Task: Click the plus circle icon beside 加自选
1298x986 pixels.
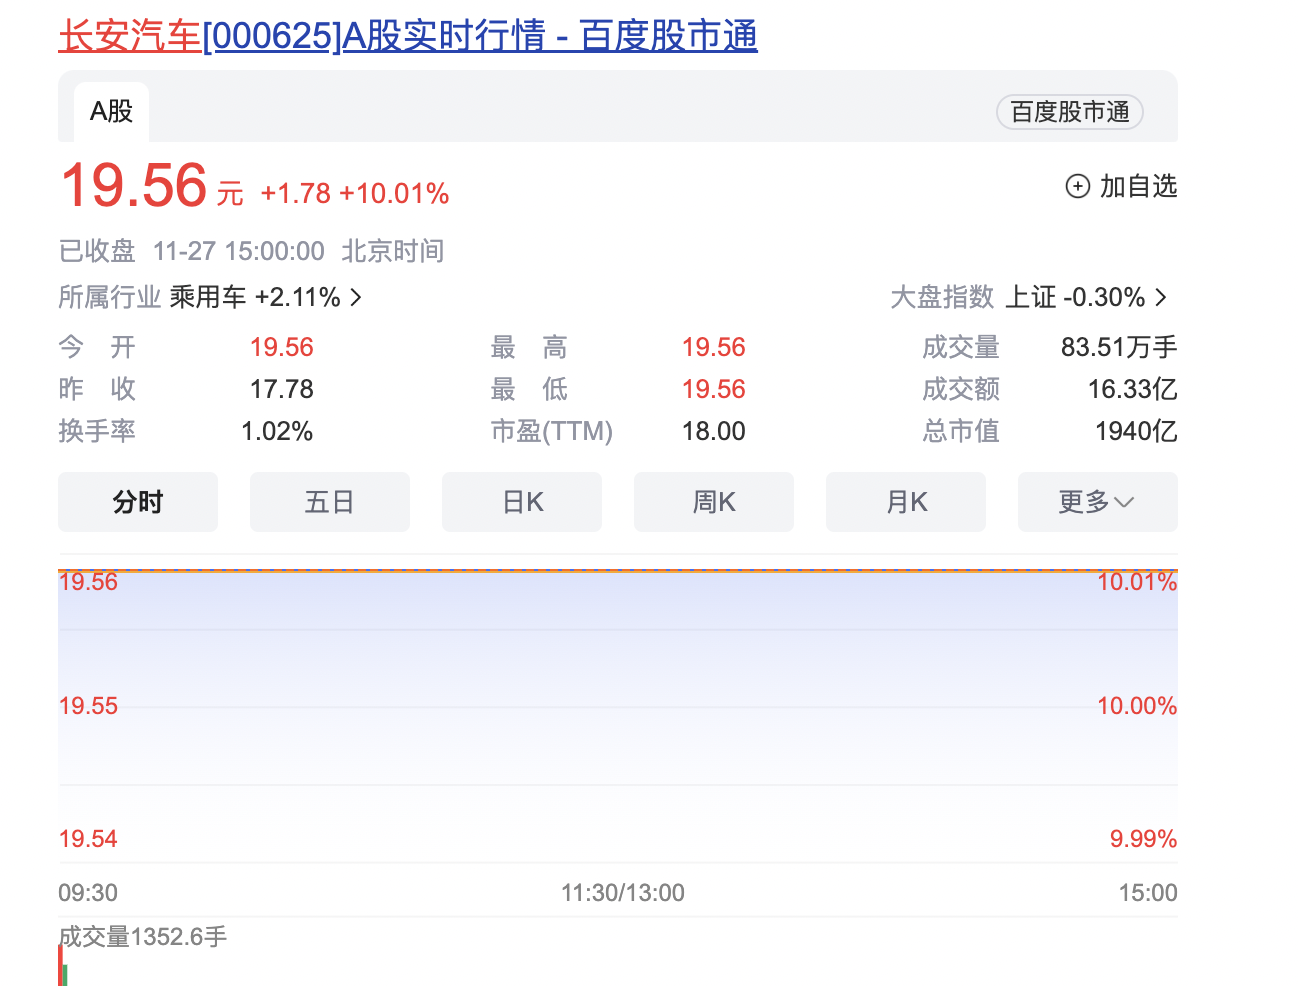Action: tap(1078, 187)
